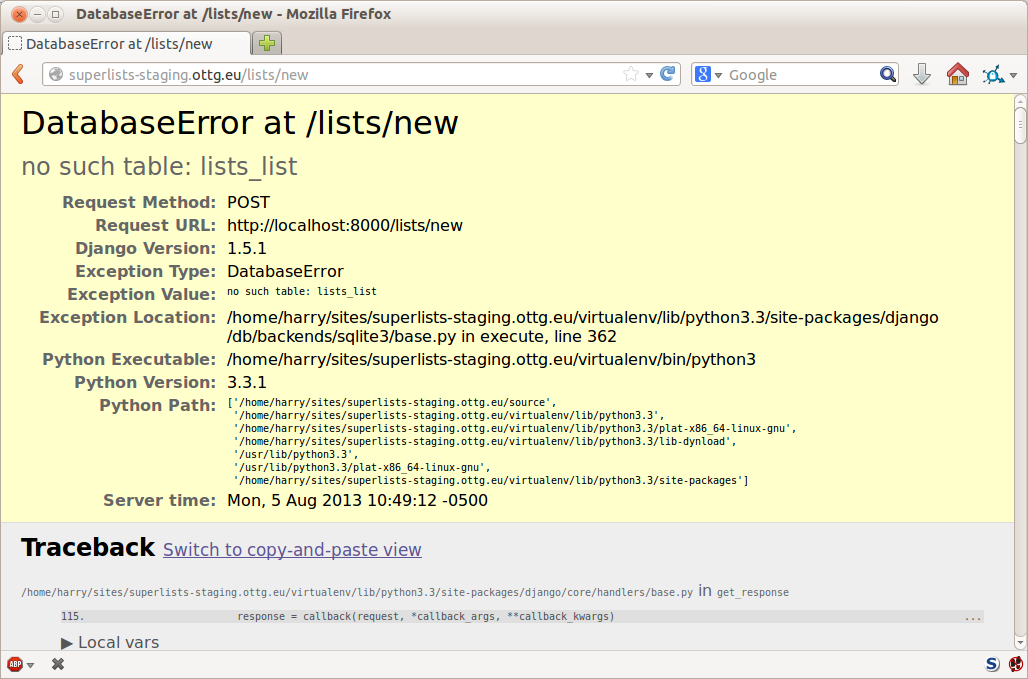The image size is (1028, 679).
Task: Reload the current page
Action: tap(668, 73)
